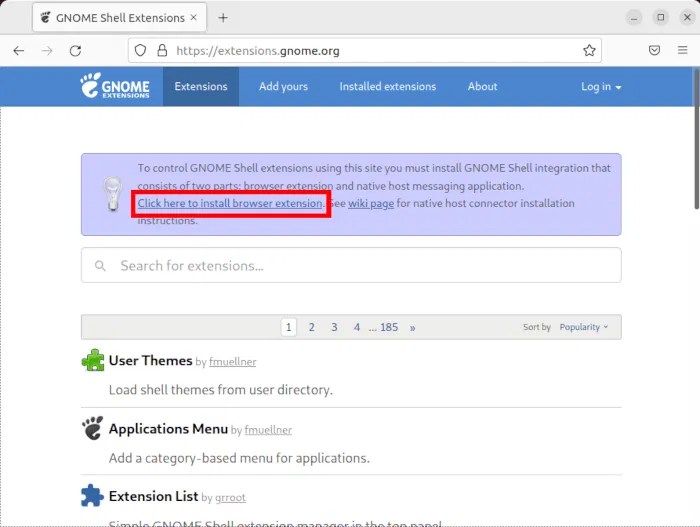Click 'Click here to install browser extension' link
Screen dimensions: 700x527
click(x=230, y=203)
